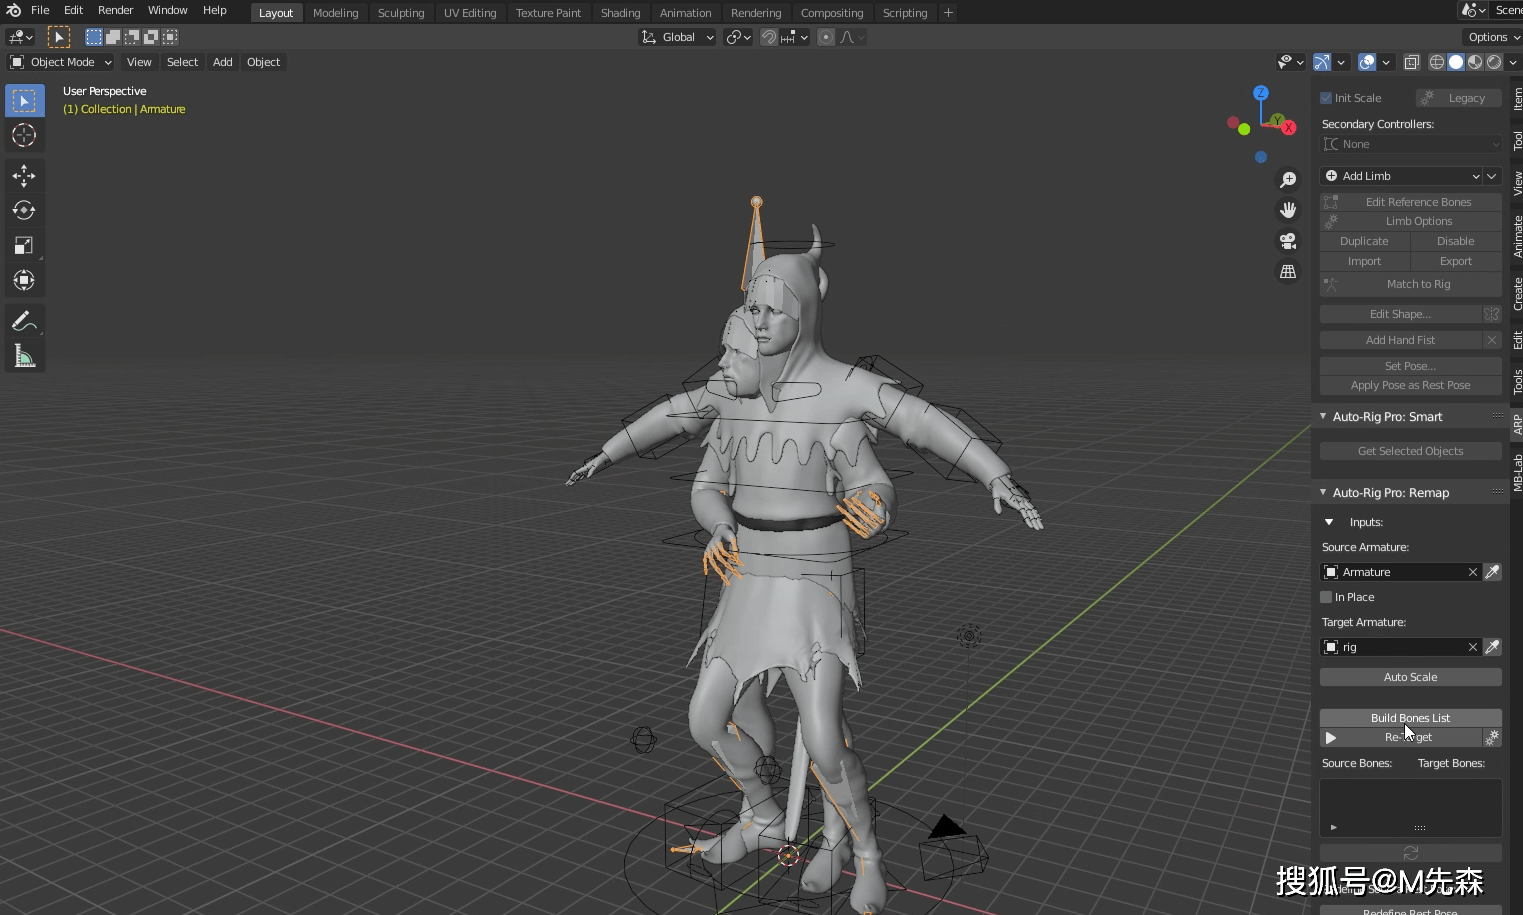Viewport: 1523px width, 915px height.
Task: Switch to orthographic grid view icon
Action: [1288, 272]
